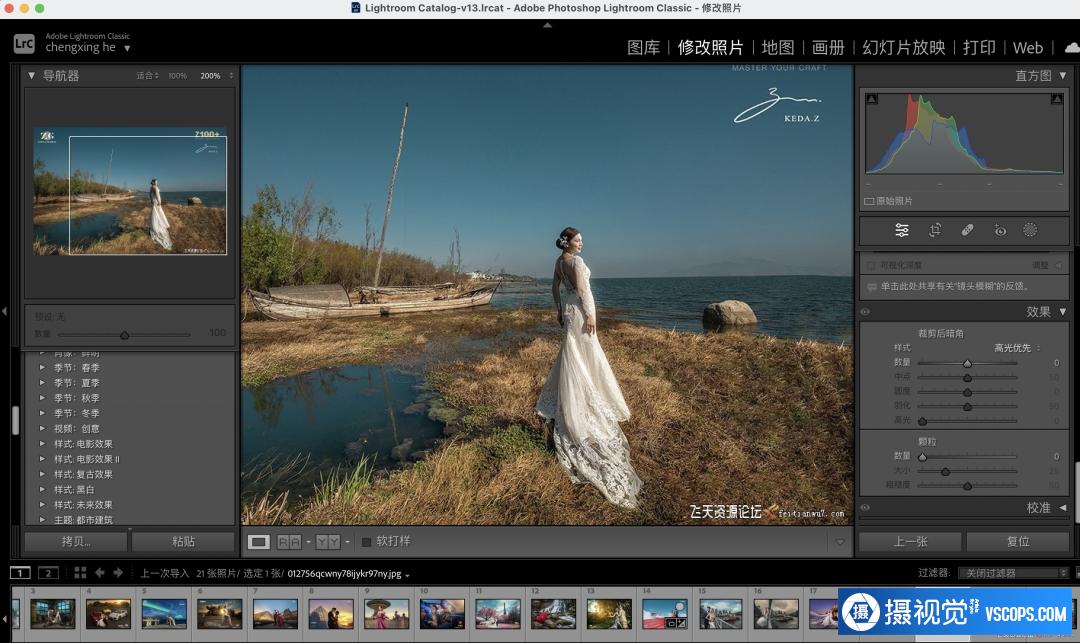Go forward using filmstrip right arrow
The height and width of the screenshot is (643, 1080).
tap(118, 573)
